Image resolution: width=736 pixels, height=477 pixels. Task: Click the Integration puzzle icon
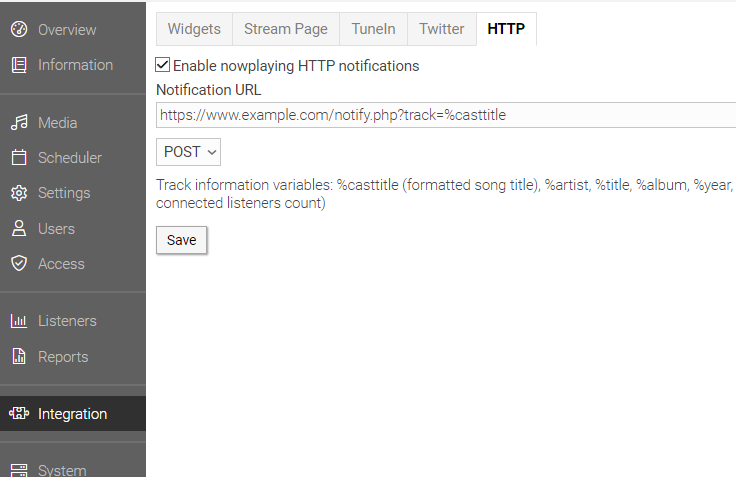[x=19, y=413]
